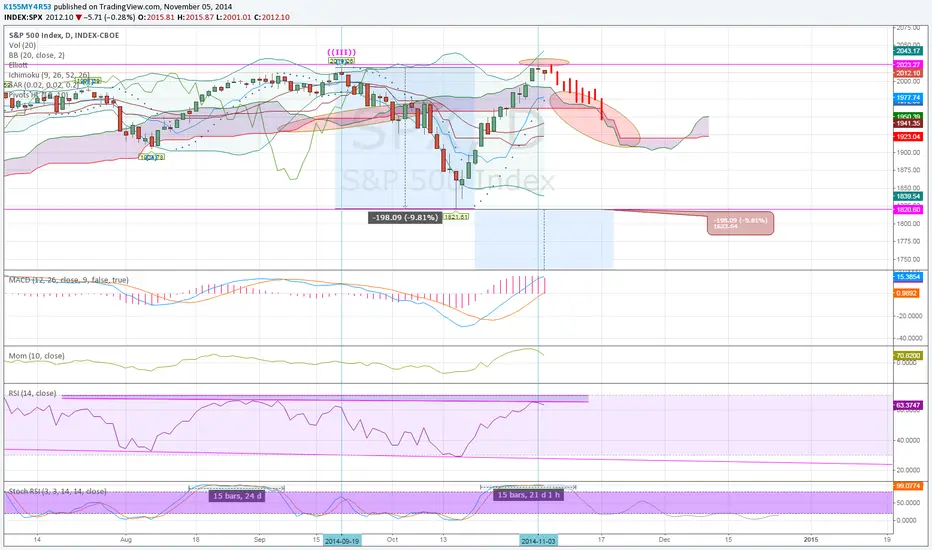Open the K155MY4R53 author profile link
The width and height of the screenshot is (932, 550).
point(29,7)
